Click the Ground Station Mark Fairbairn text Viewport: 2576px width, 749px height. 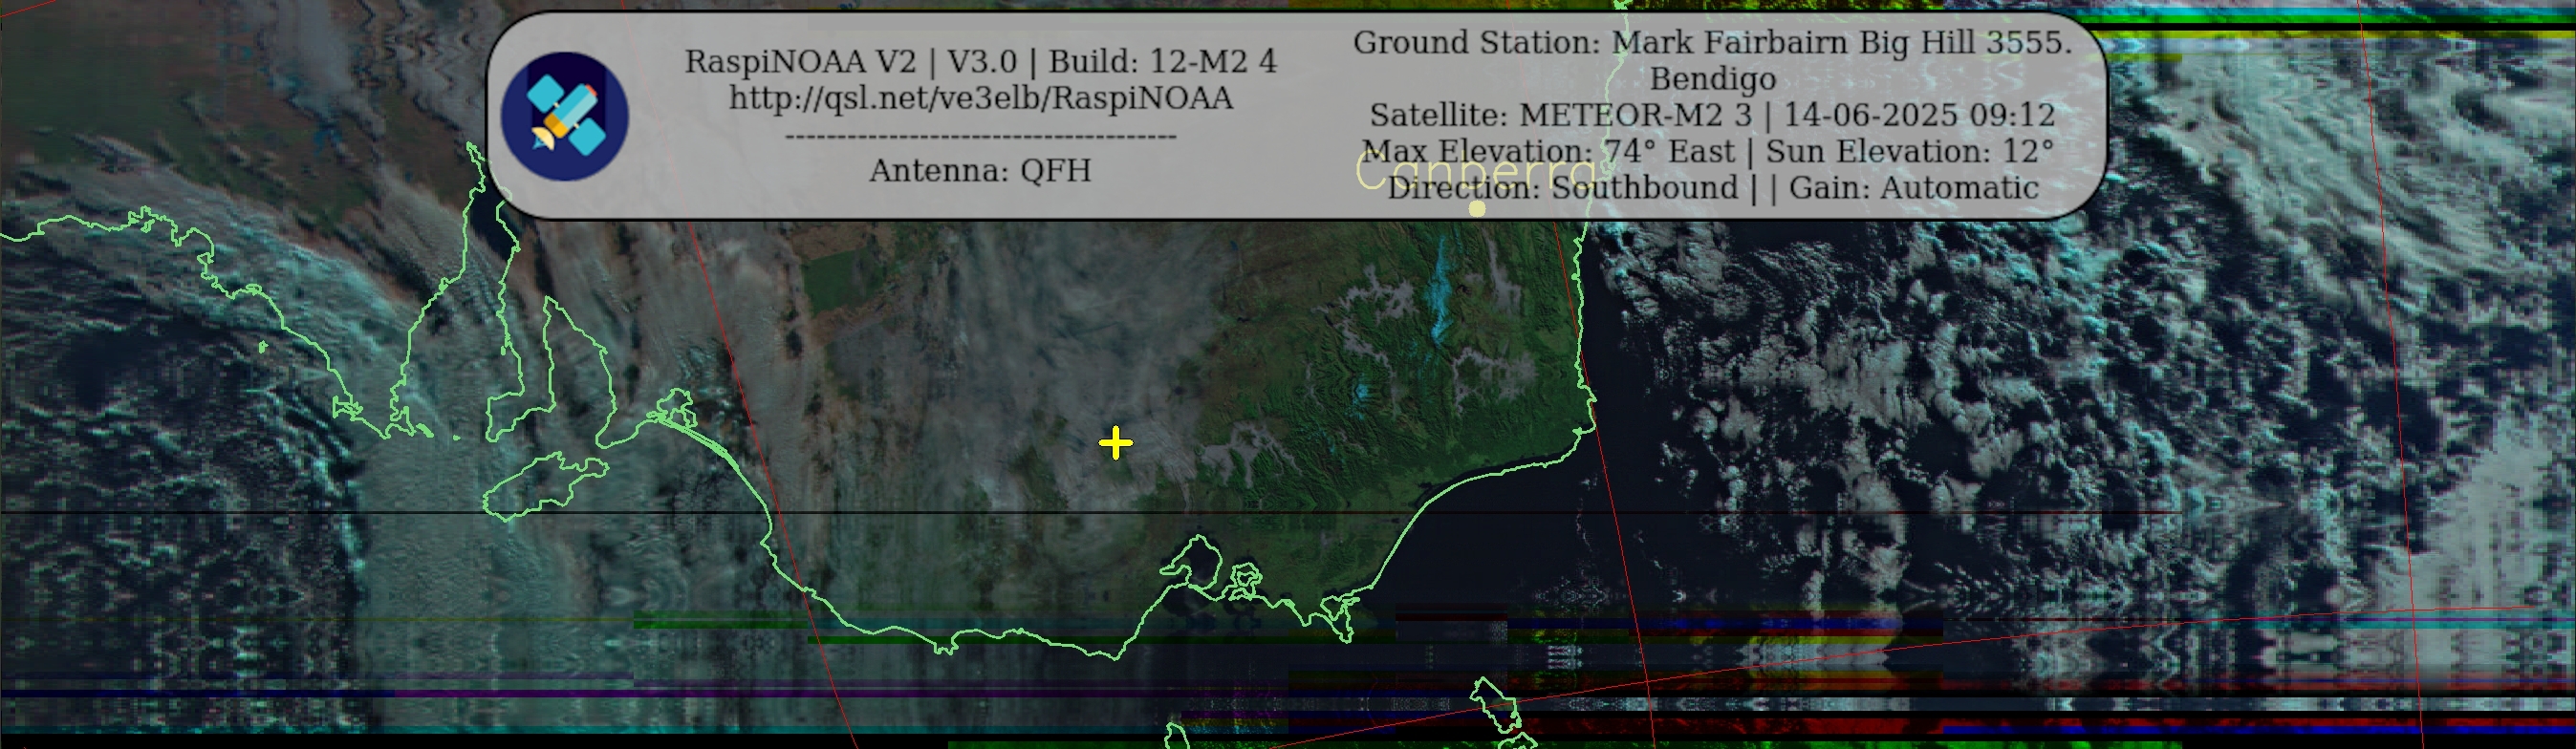(x=1712, y=43)
